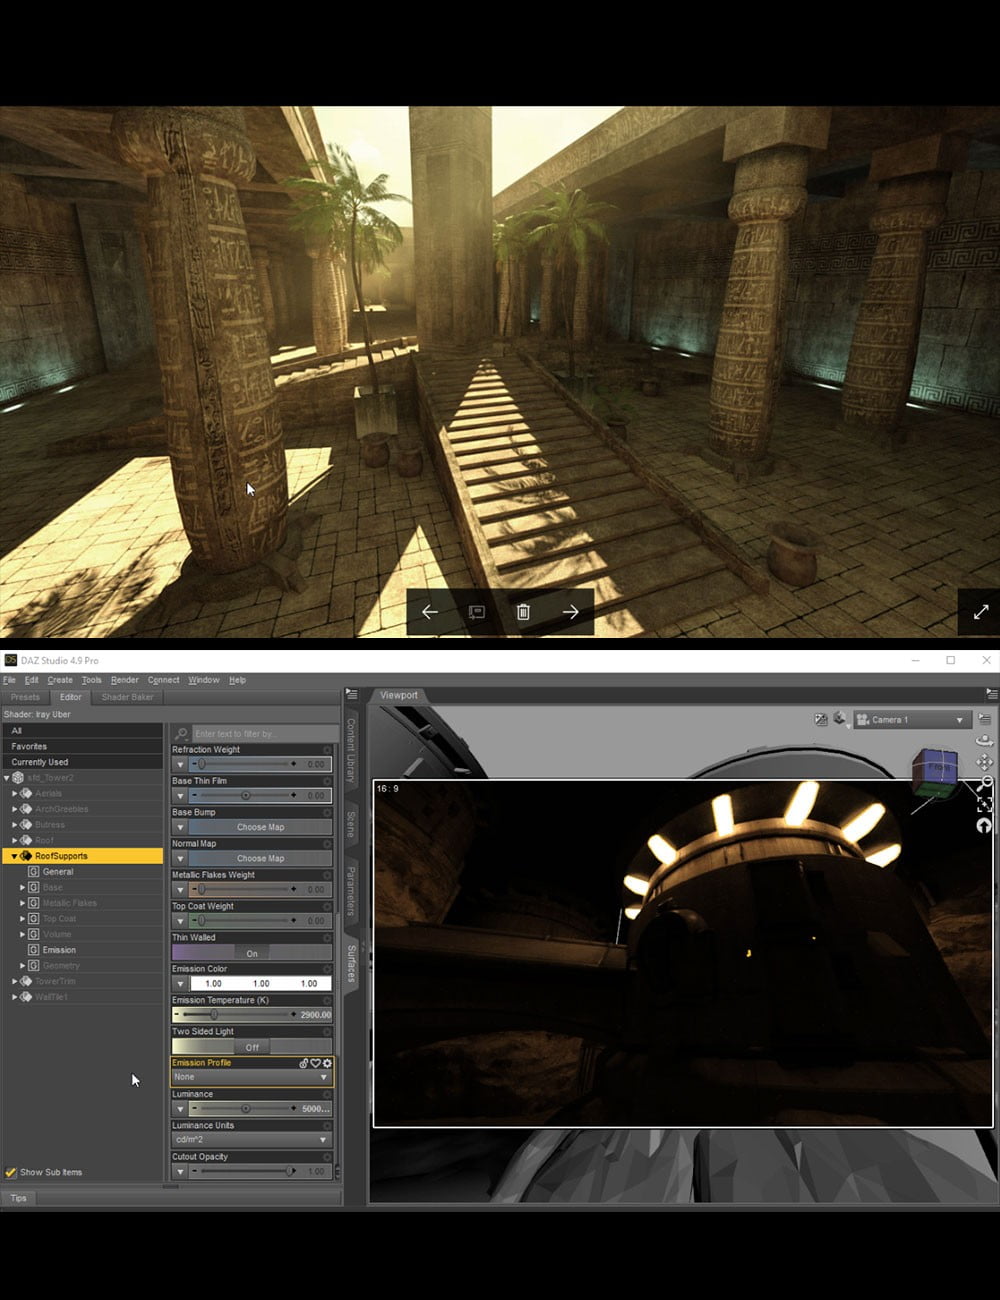This screenshot has width=1000, height=1300.
Task: Click the Emission Profile gear settings icon
Action: coord(327,1063)
